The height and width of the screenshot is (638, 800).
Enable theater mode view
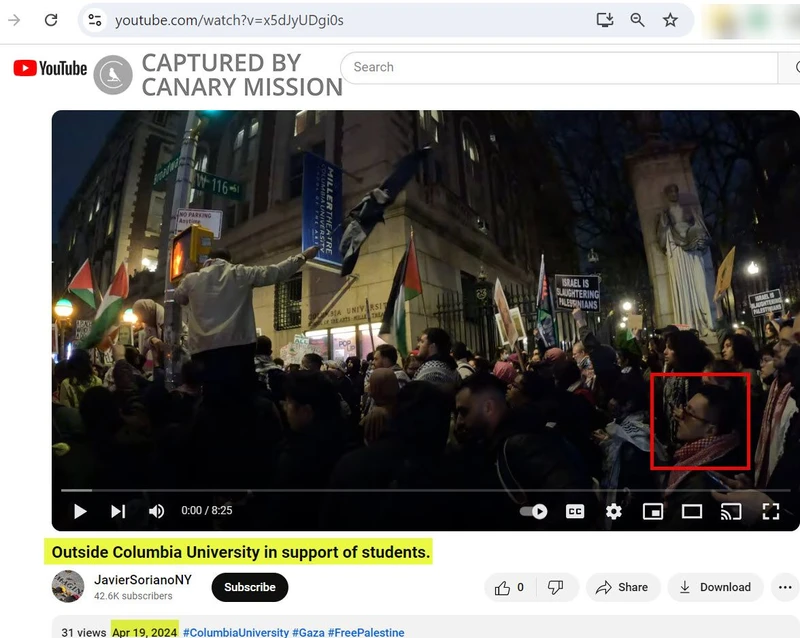[x=692, y=511]
